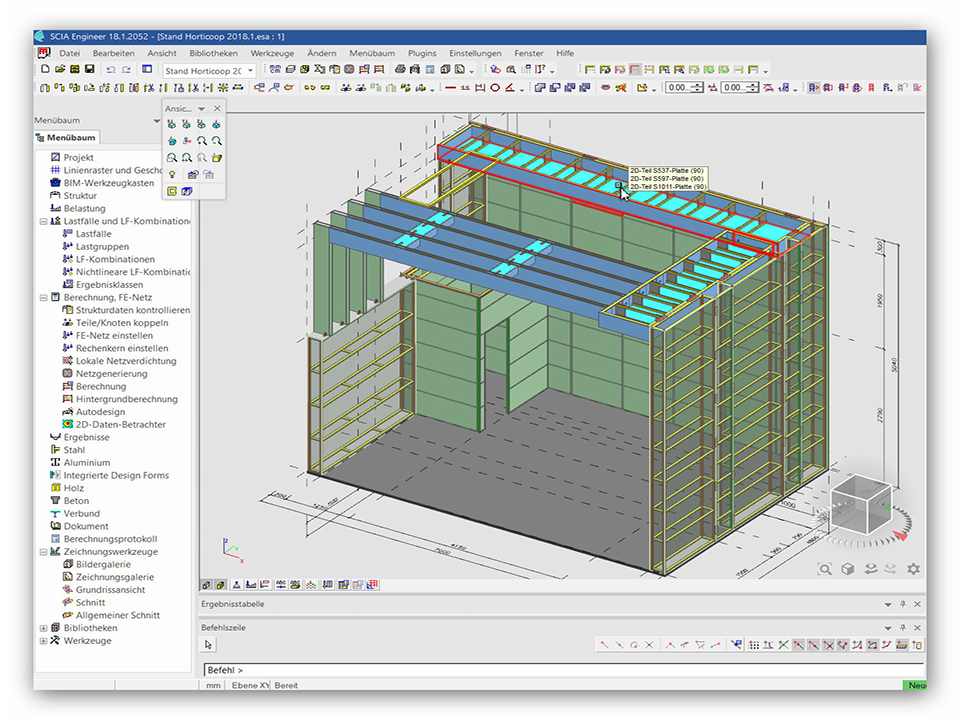Expand the Bibliotheken tree node

point(43,628)
